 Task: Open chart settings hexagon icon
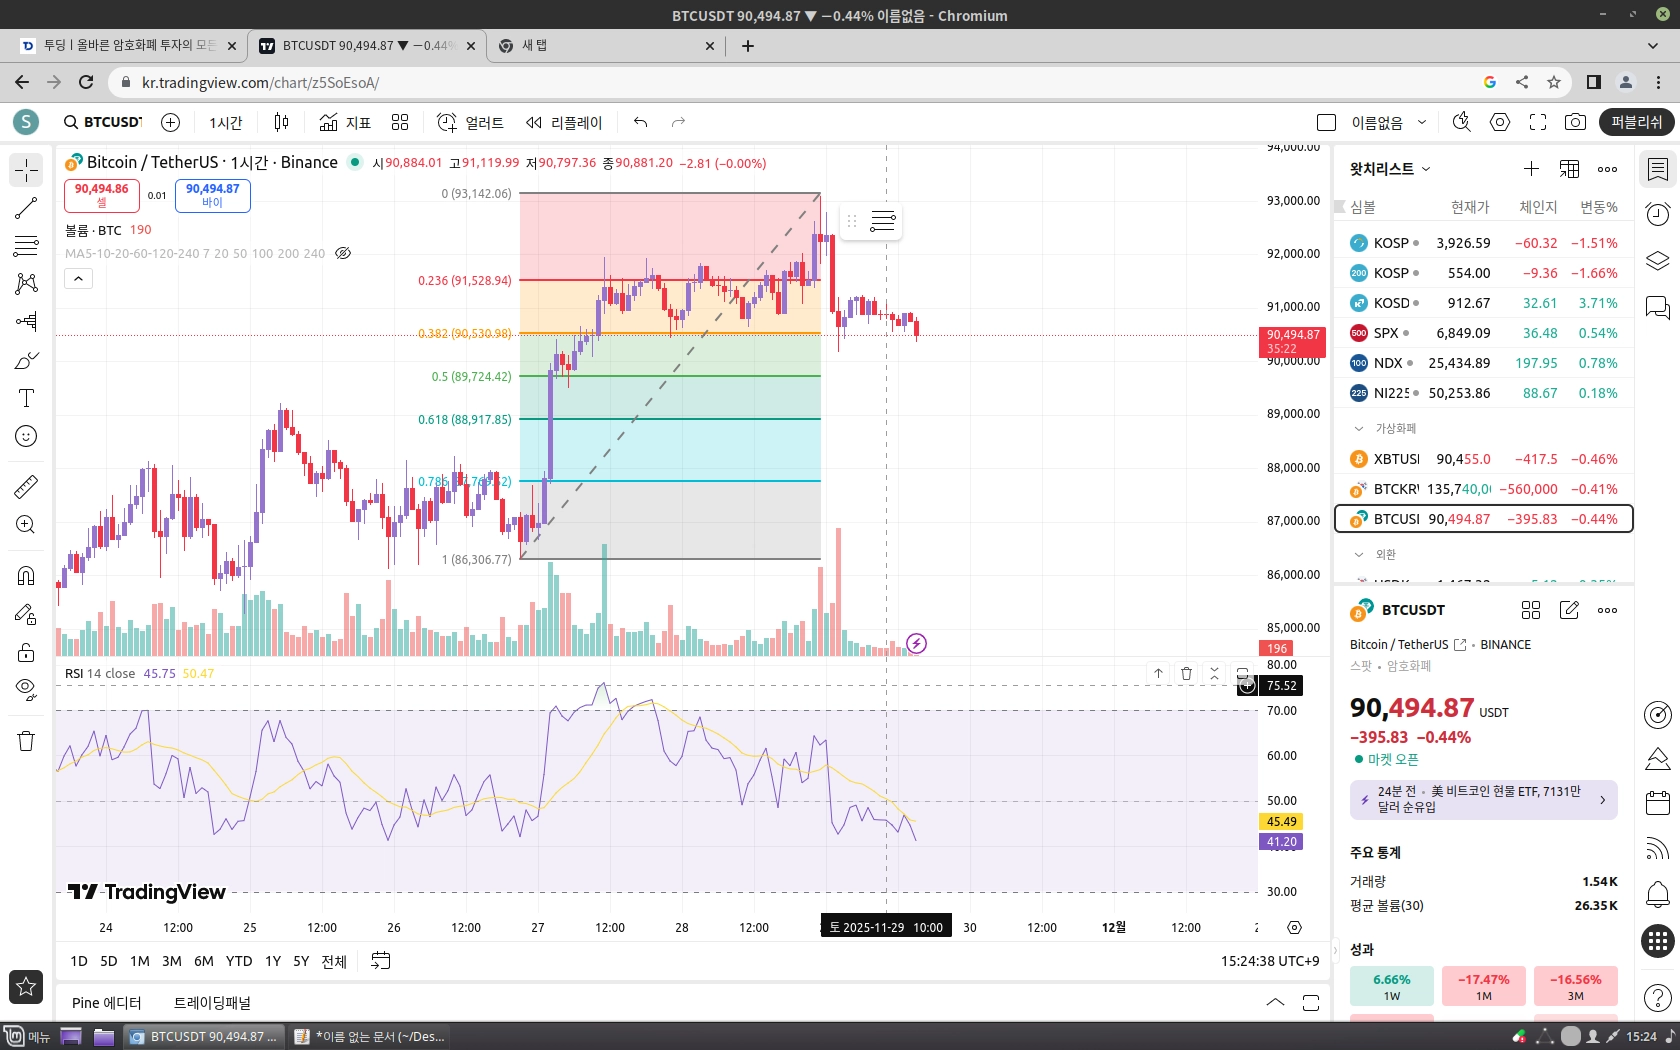[x=1500, y=122]
